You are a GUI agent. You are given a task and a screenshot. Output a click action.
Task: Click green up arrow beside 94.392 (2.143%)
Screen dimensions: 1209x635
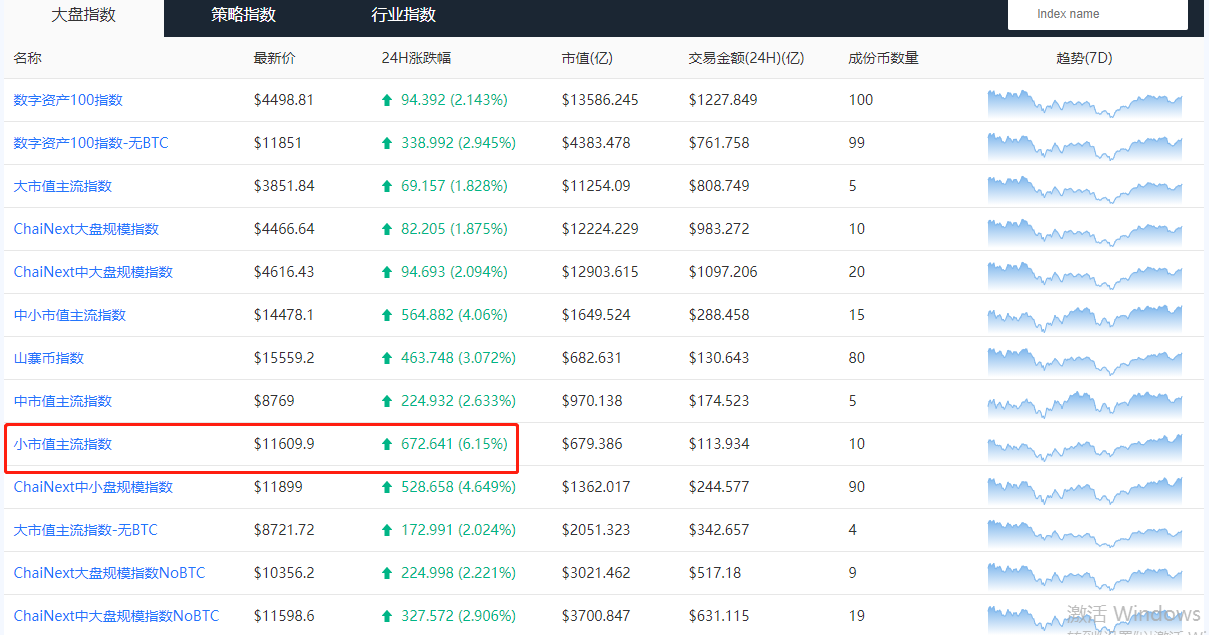click(x=387, y=100)
